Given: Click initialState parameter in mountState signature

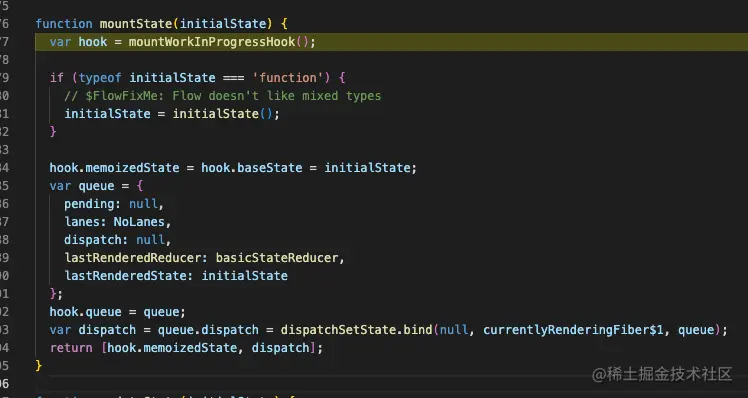Looking at the screenshot, I should [223, 24].
